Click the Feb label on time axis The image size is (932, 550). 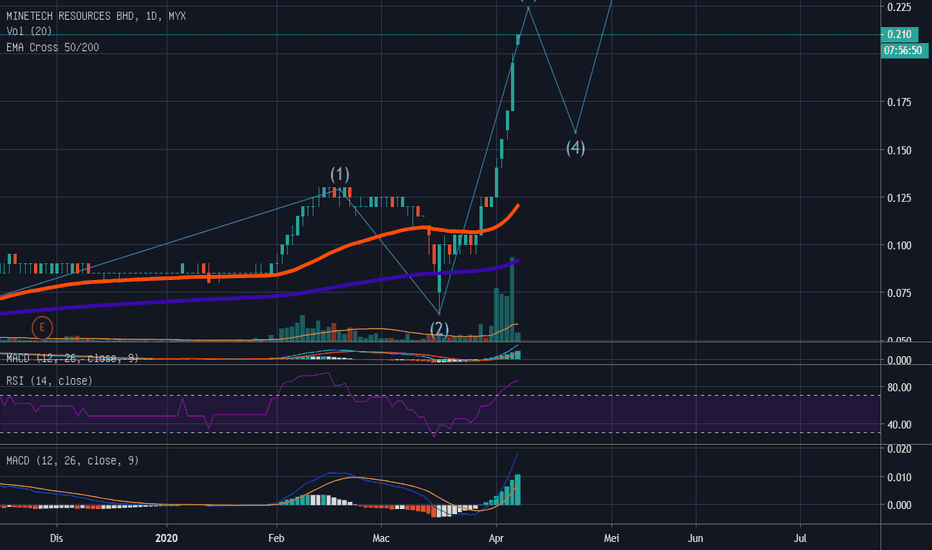coord(276,538)
